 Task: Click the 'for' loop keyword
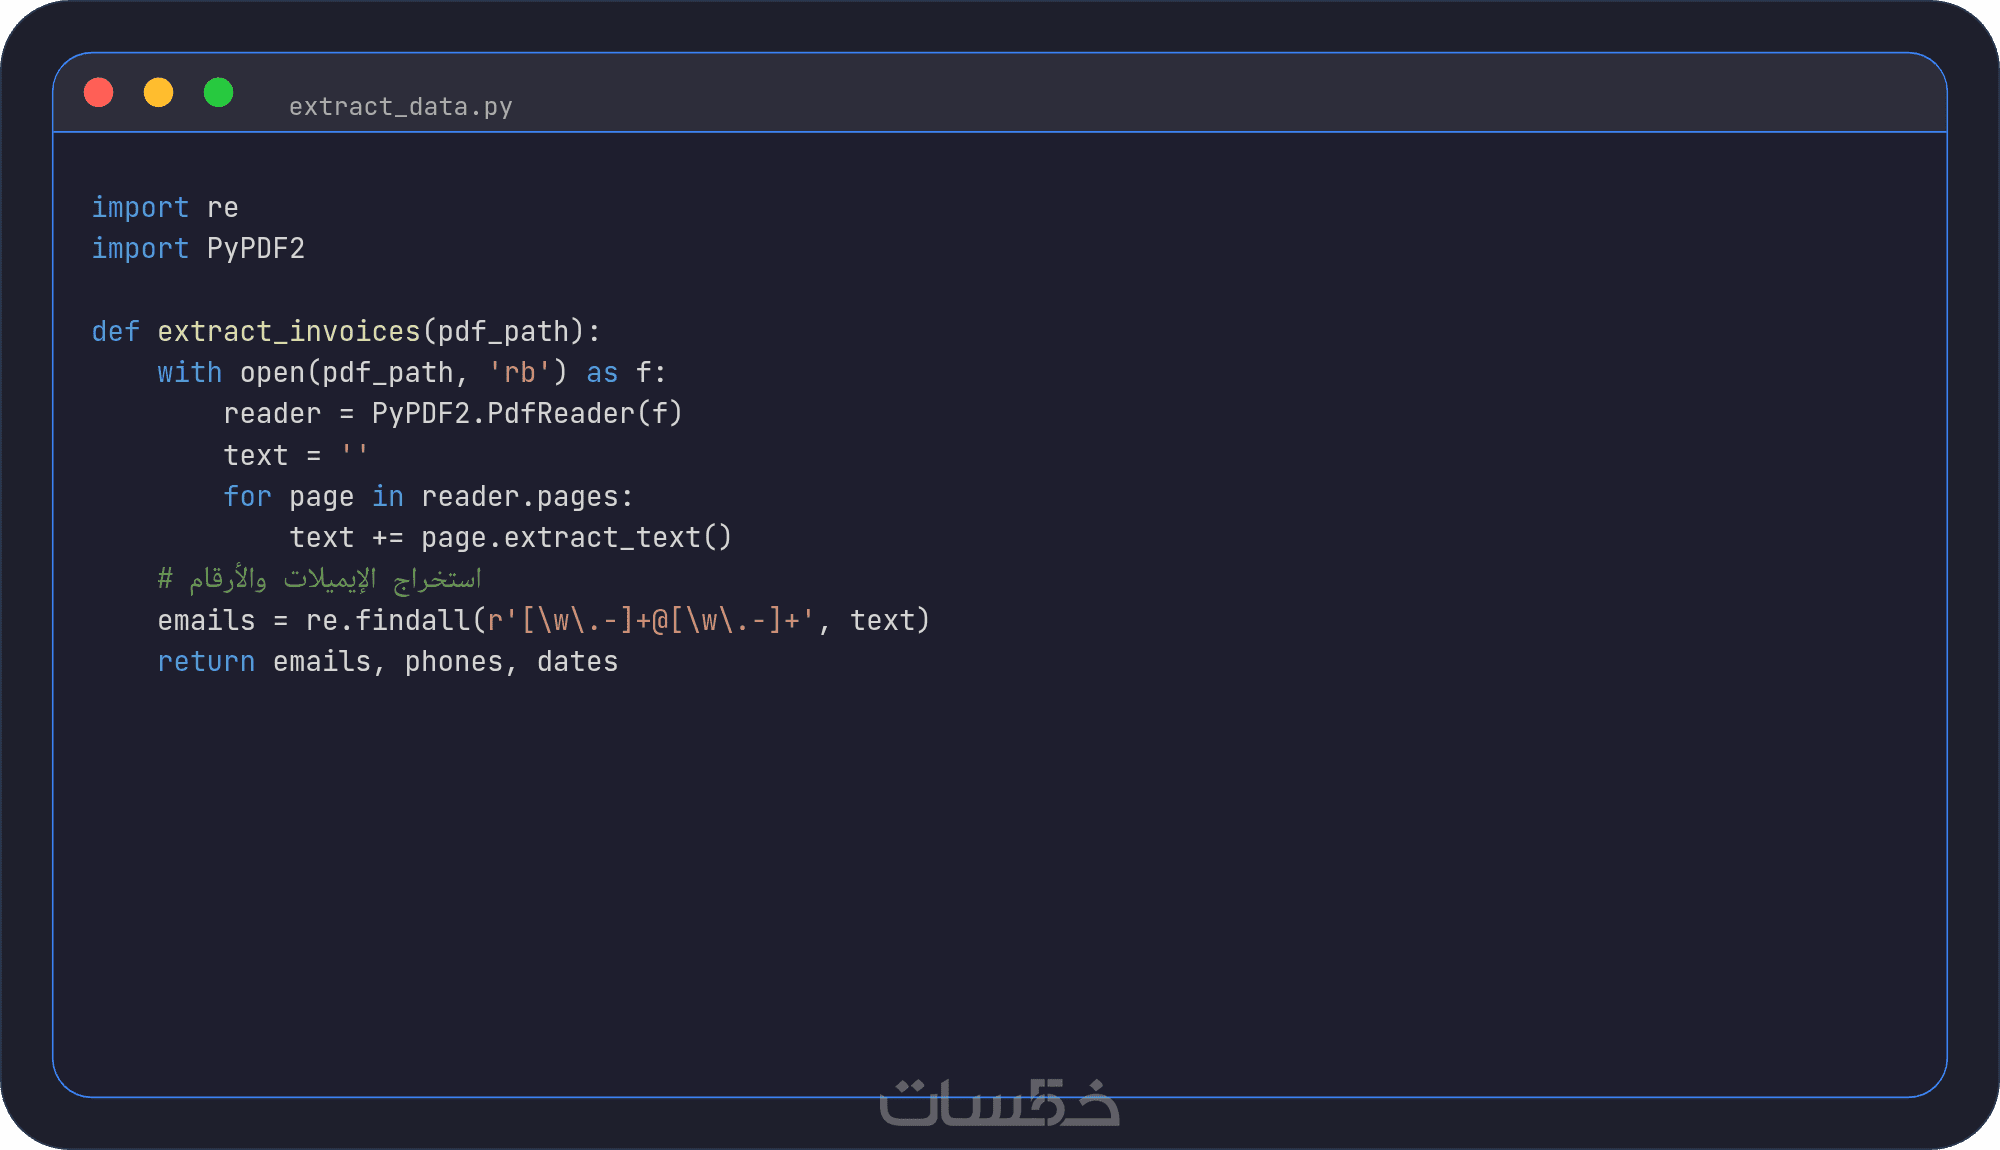click(x=247, y=497)
